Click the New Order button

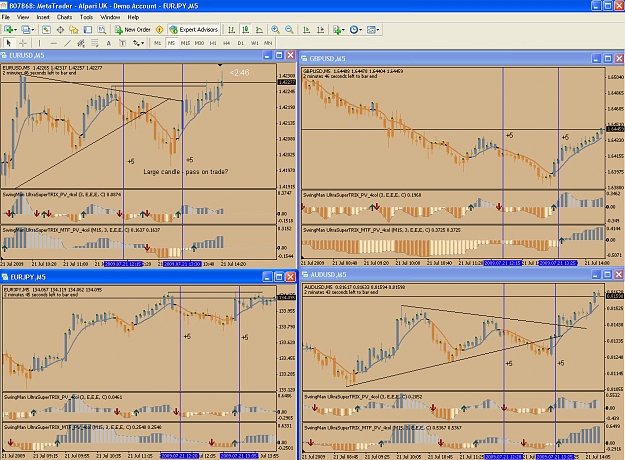coord(133,29)
